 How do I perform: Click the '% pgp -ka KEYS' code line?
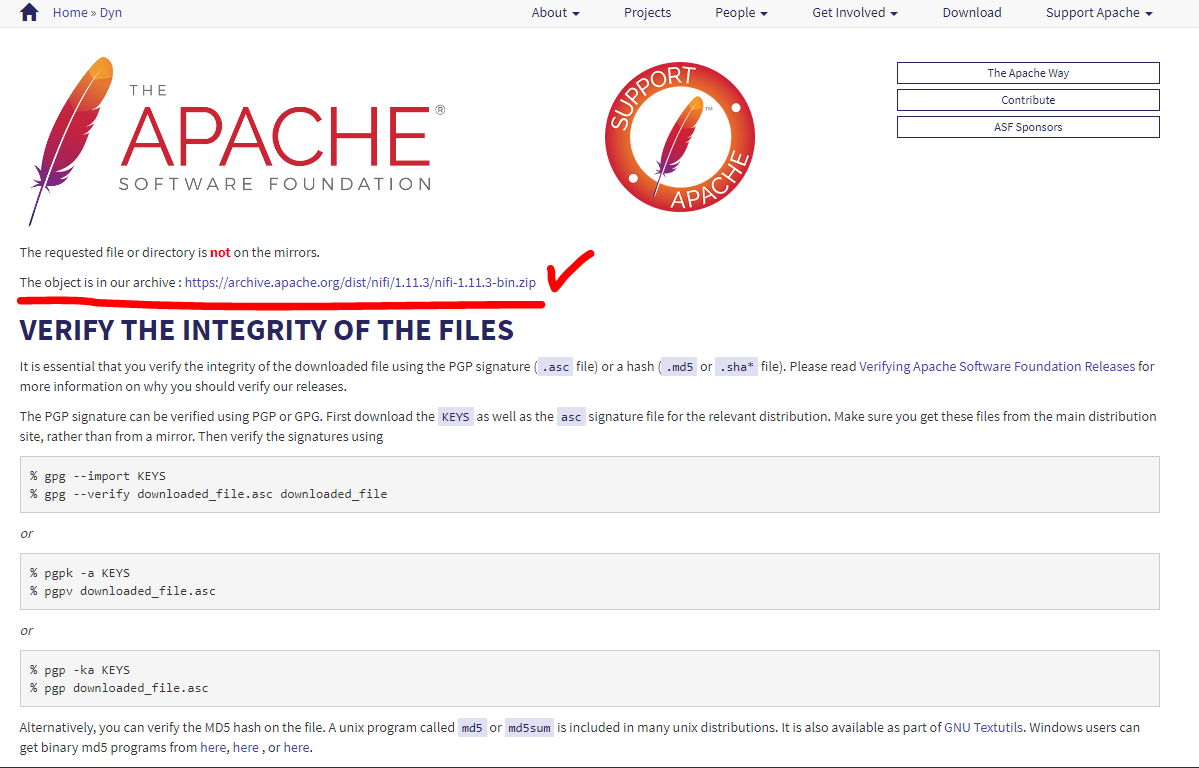[x=80, y=670]
